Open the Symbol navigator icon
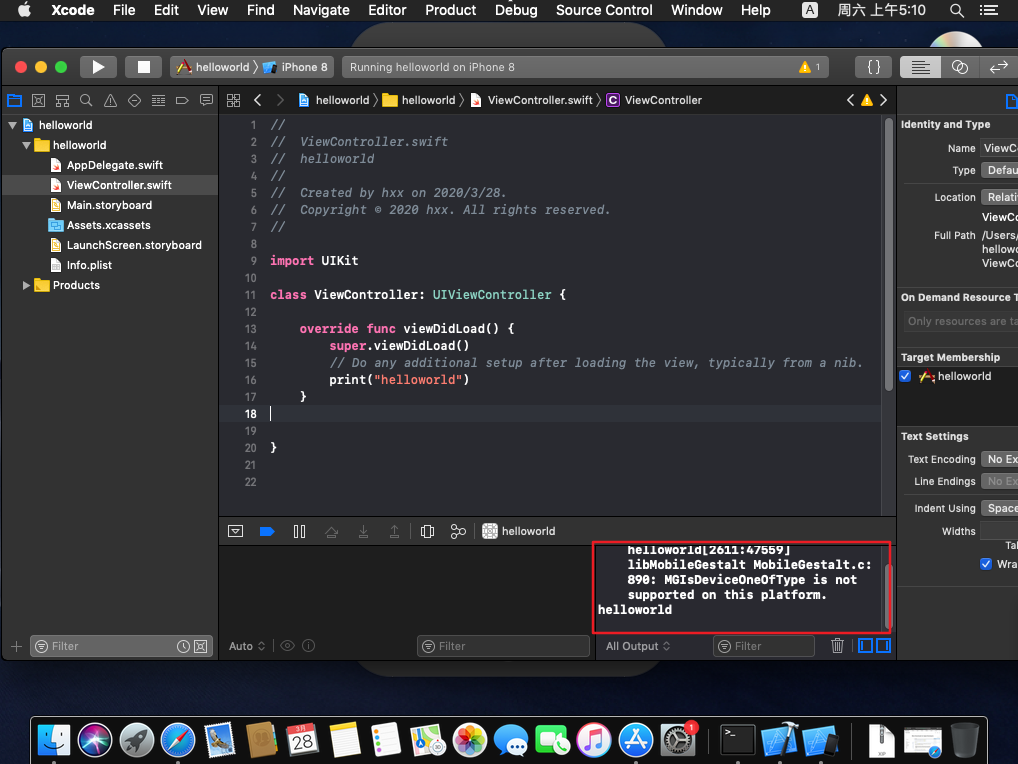This screenshot has width=1018, height=764. click(x=62, y=100)
